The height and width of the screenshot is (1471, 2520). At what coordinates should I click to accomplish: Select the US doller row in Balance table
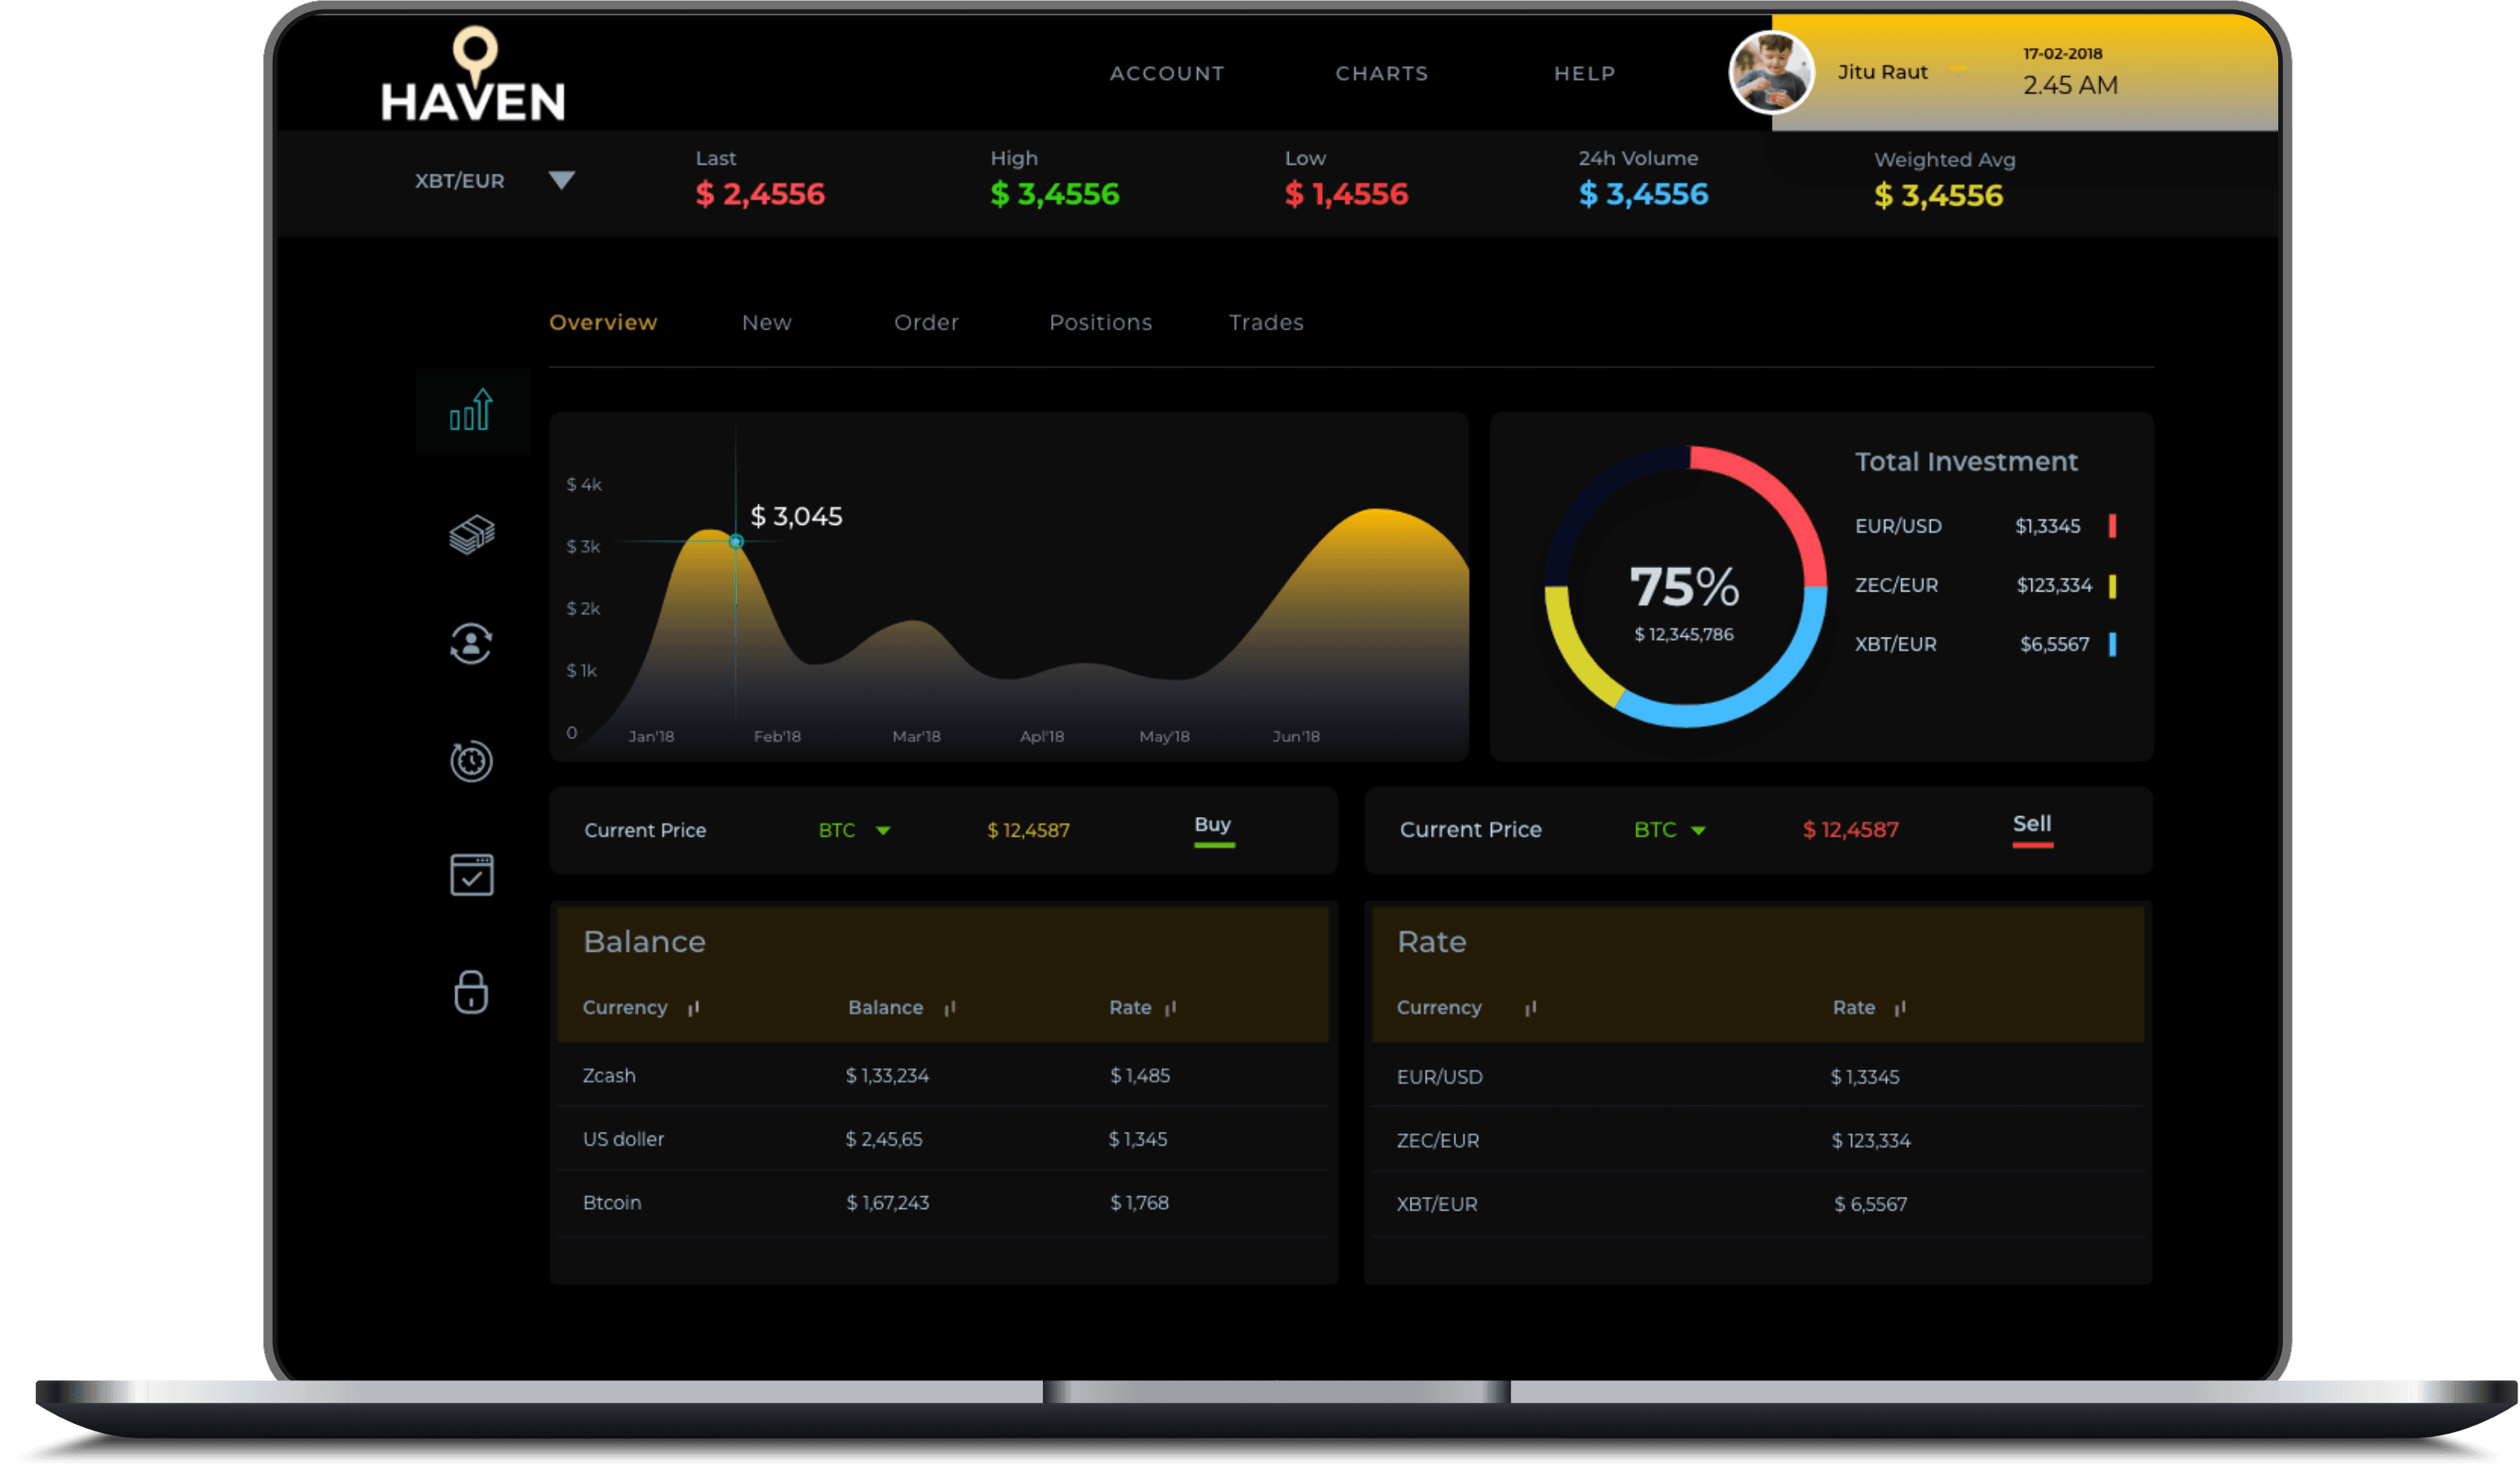[943, 1140]
